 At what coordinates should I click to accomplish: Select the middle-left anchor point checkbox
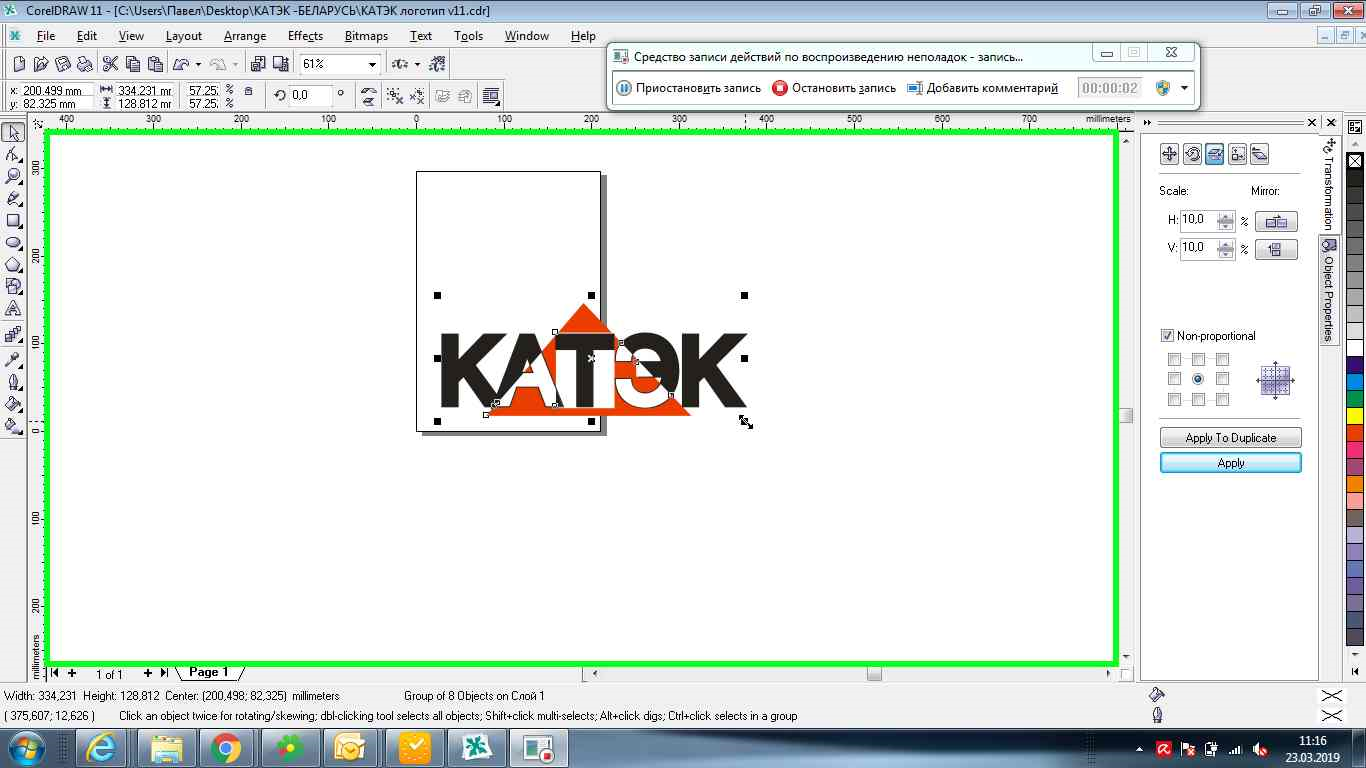coord(1174,379)
